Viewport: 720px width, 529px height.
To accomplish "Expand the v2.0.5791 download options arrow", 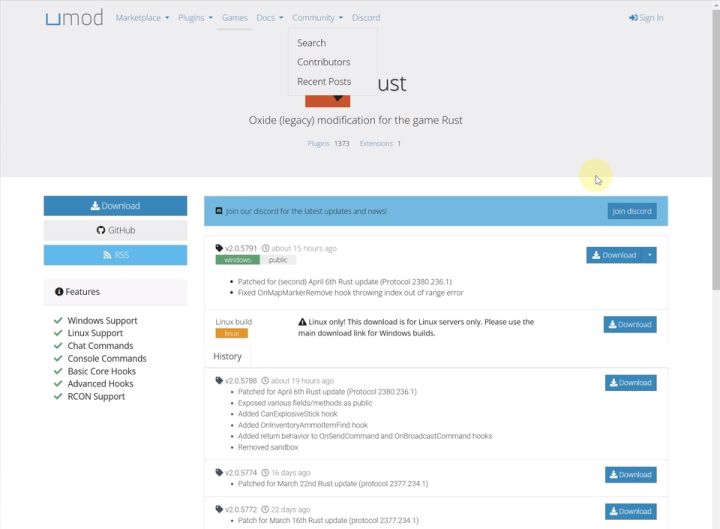I will (650, 255).
